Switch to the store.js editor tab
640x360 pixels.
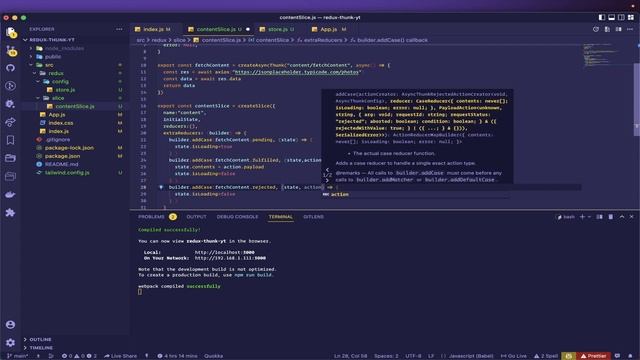tap(277, 29)
